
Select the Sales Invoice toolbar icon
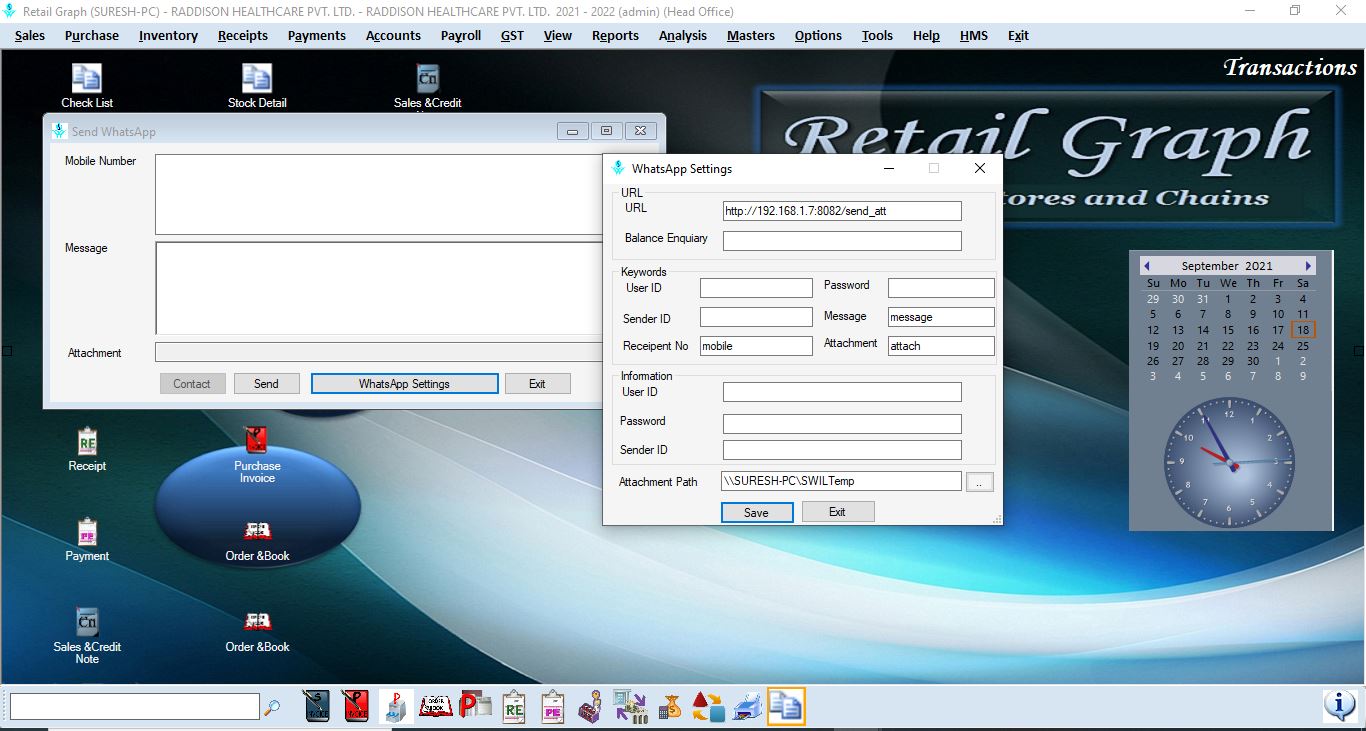(316, 706)
